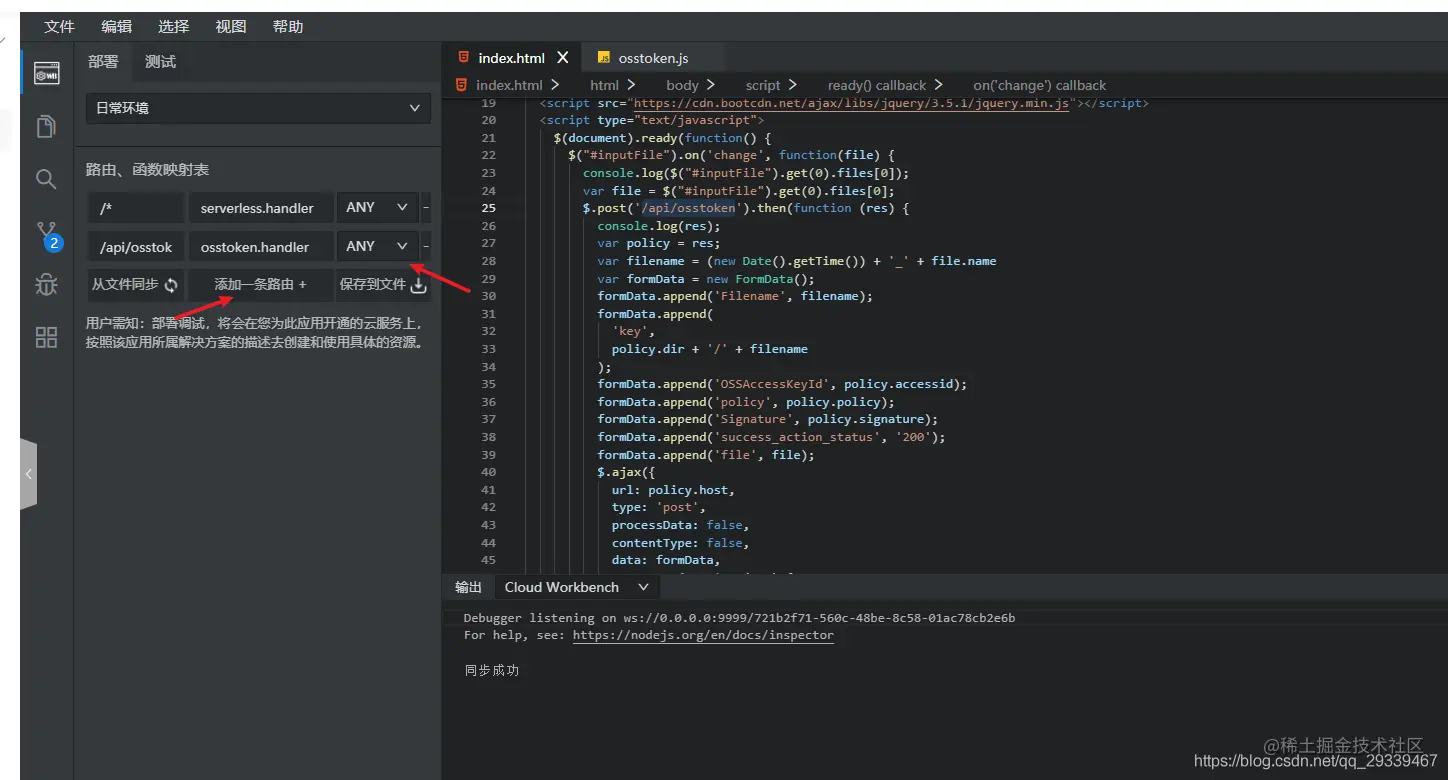The width and height of the screenshot is (1448, 780).
Task: Open ANY method dropdown for /api/osstok route
Action: [x=377, y=246]
